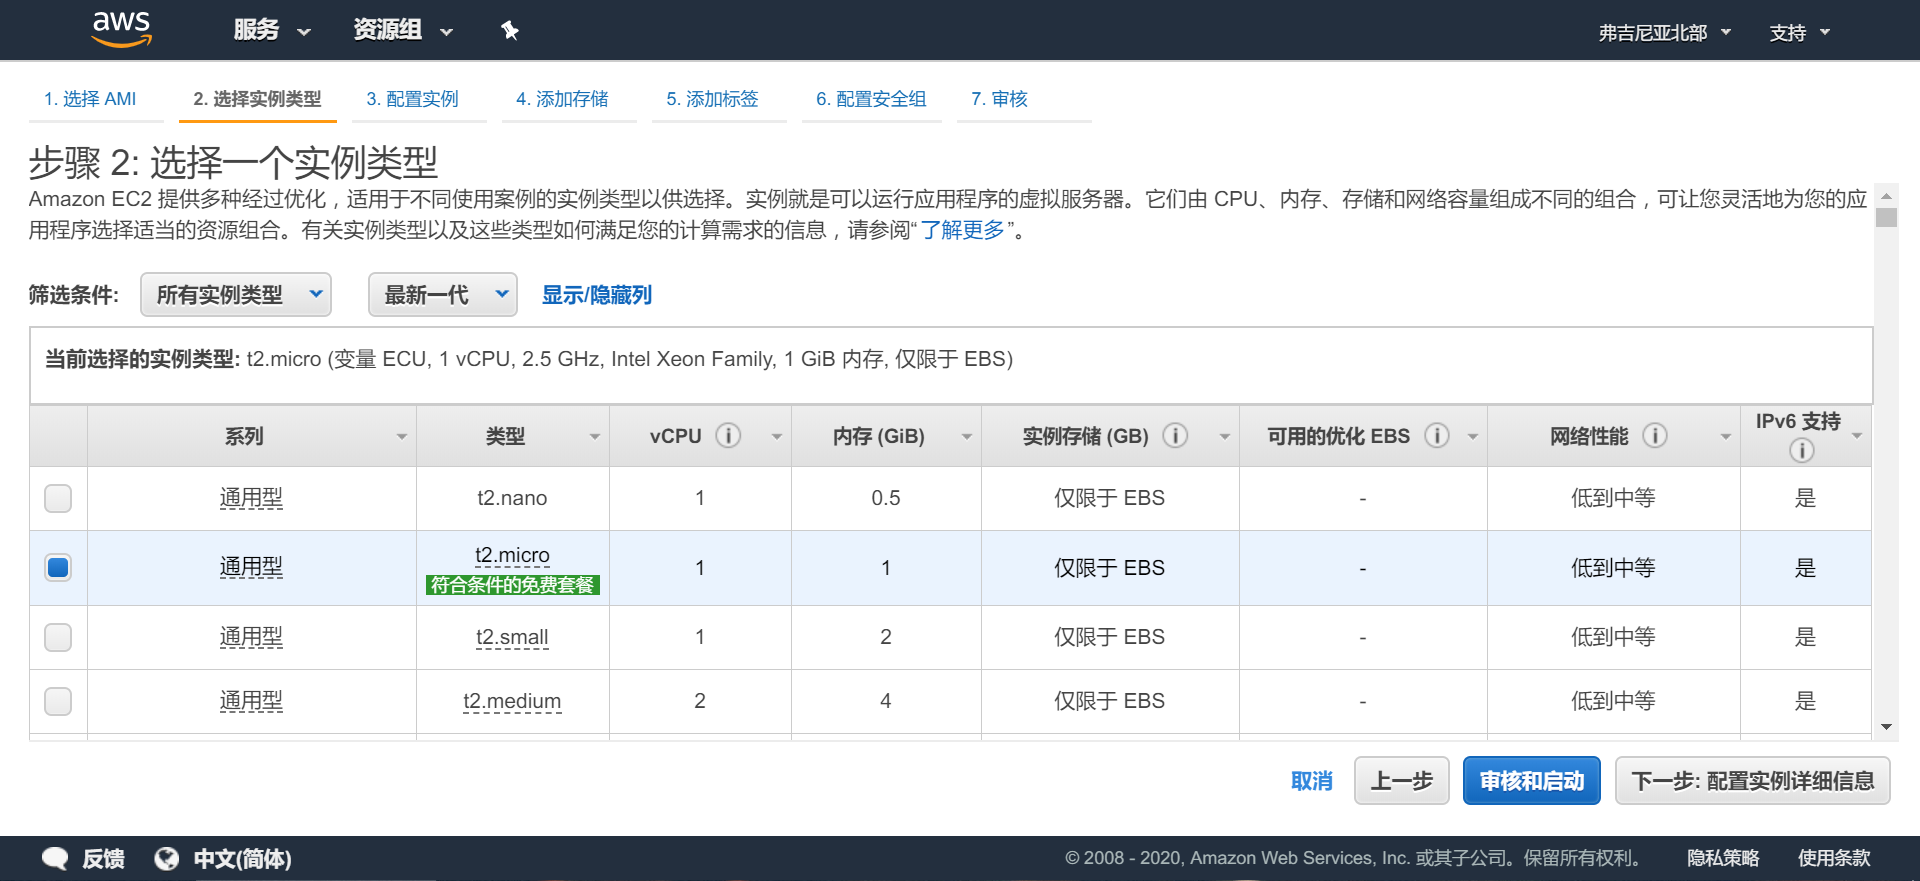Go to step 1. 选择 AMI tab
Image resolution: width=1920 pixels, height=881 pixels.
90,99
